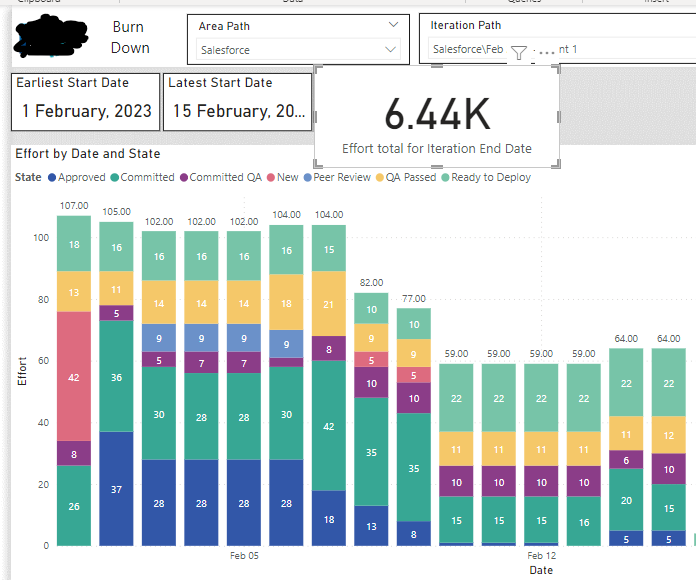Click the QA Passed legend entry
This screenshot has height=580, width=696.
(x=406, y=178)
